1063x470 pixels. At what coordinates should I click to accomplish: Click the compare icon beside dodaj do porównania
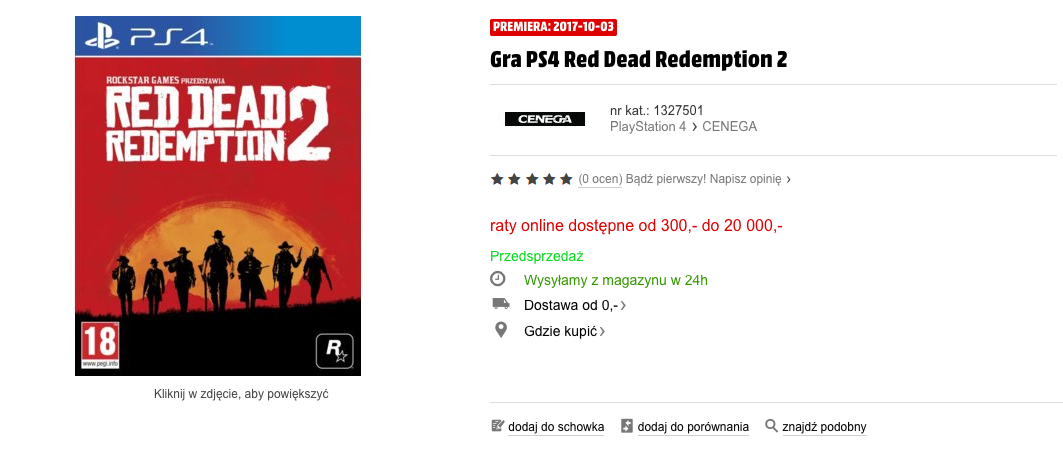[x=627, y=426]
